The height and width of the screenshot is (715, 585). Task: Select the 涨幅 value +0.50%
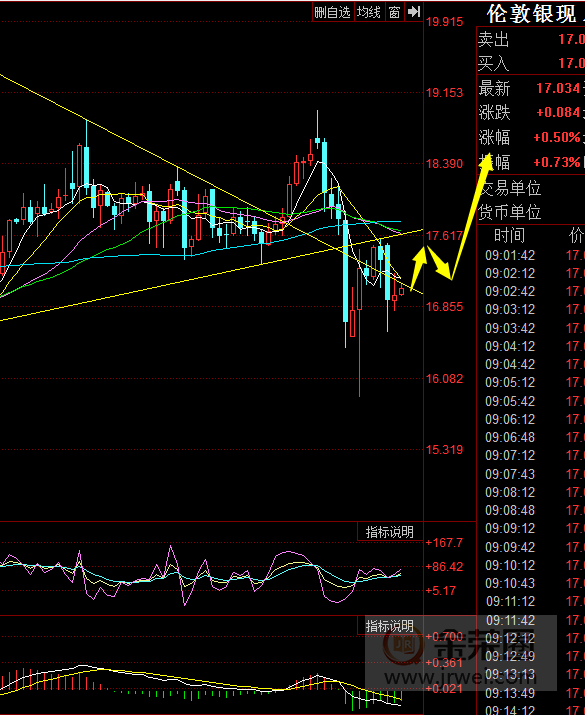[557, 137]
